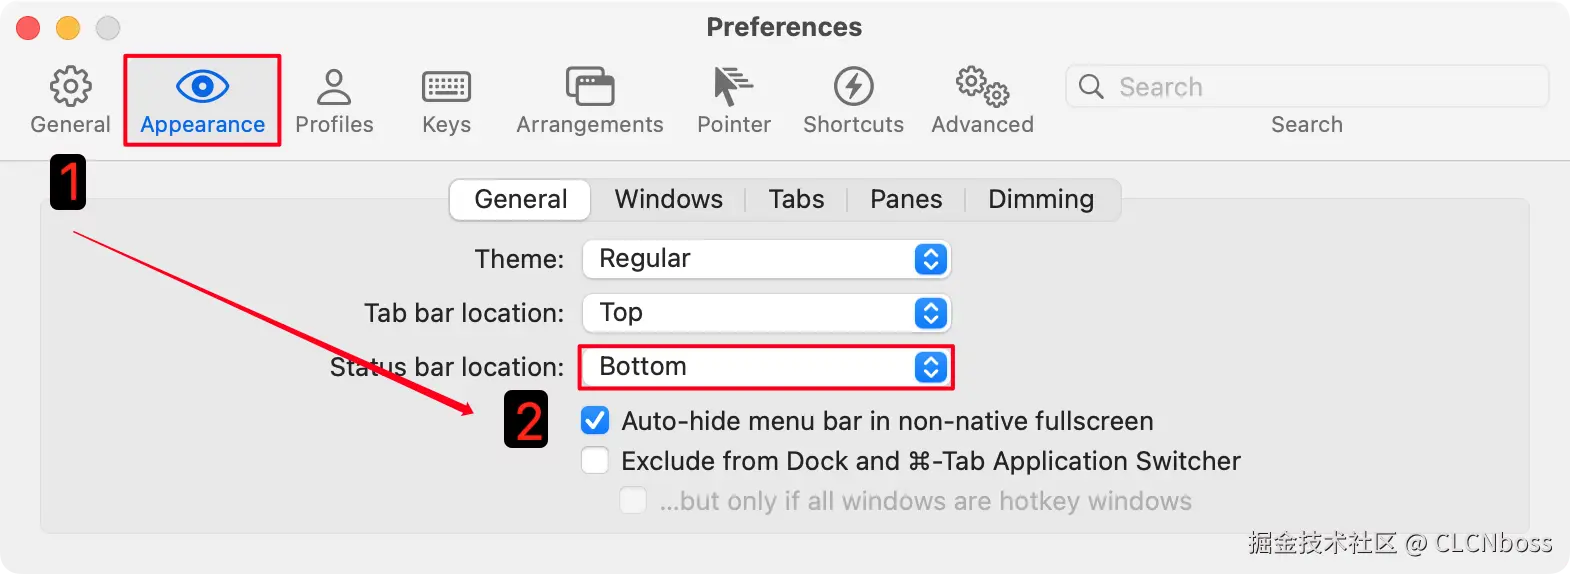Click the preferences Search field
1570x574 pixels.
1307,87
